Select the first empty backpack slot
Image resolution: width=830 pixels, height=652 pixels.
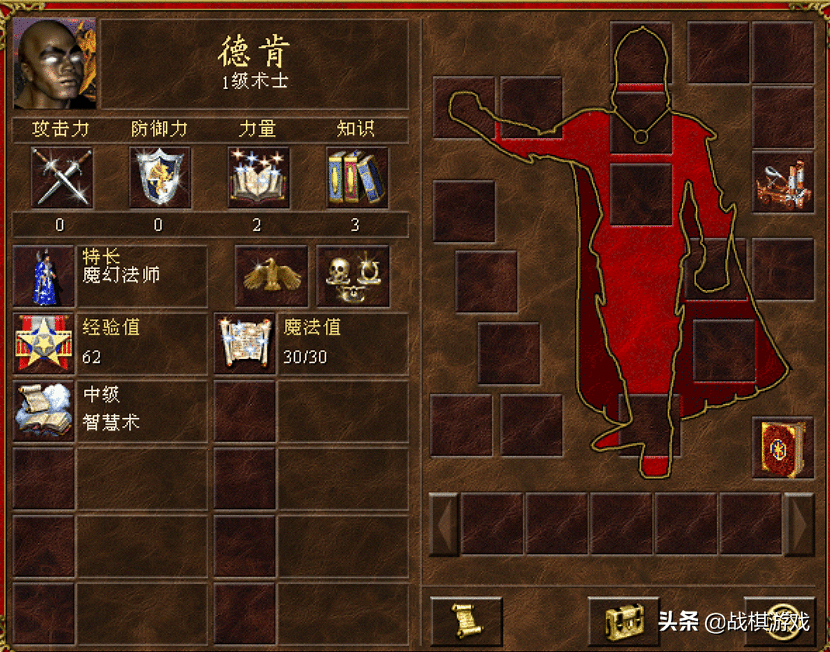pos(492,524)
